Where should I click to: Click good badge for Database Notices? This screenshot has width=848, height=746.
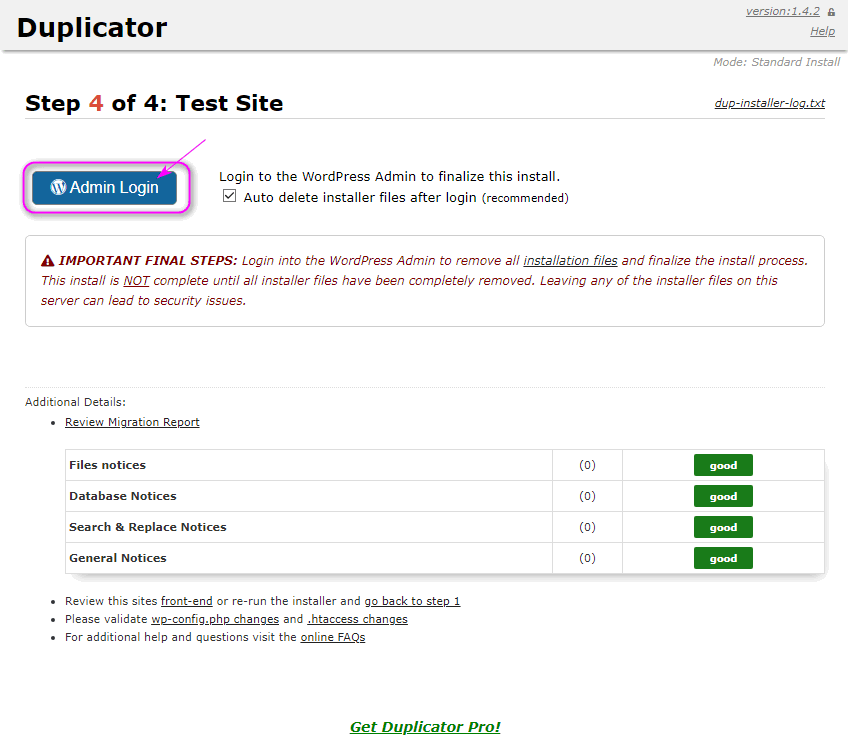(723, 496)
